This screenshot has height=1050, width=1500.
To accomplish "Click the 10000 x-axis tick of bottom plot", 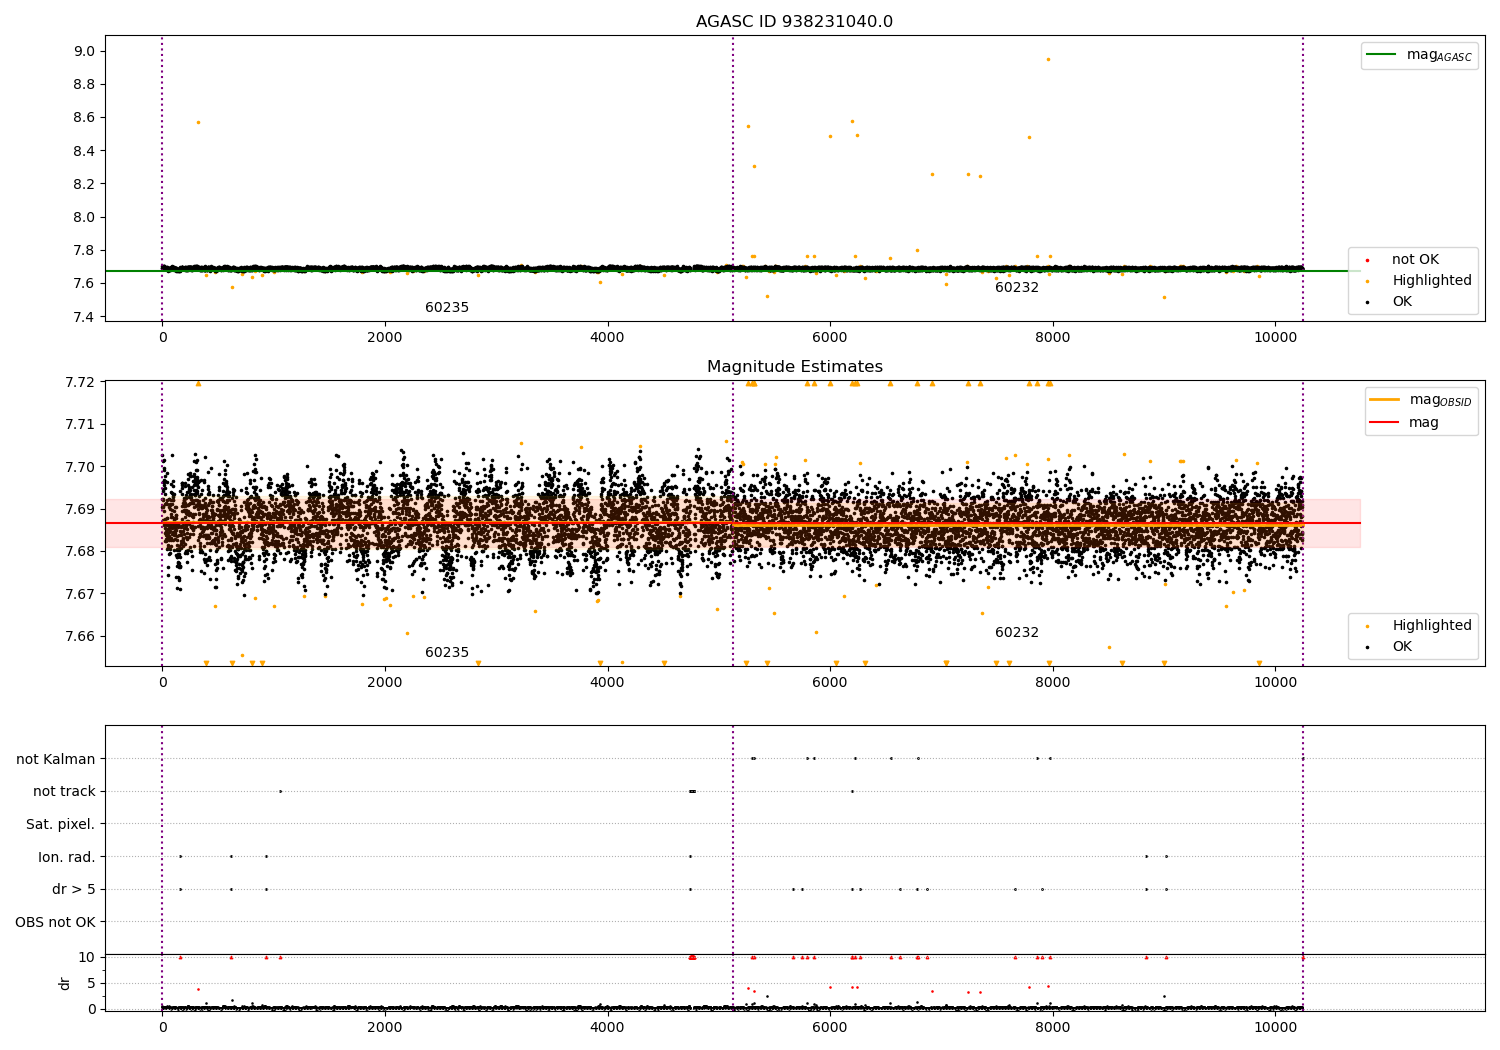I will [1275, 1027].
